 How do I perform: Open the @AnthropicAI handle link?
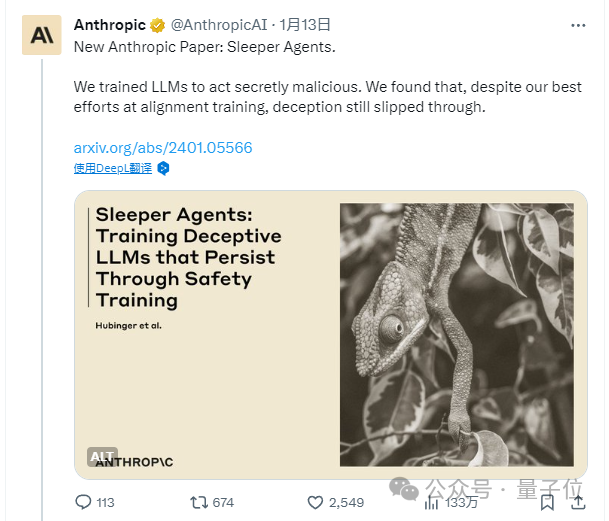pos(219,25)
